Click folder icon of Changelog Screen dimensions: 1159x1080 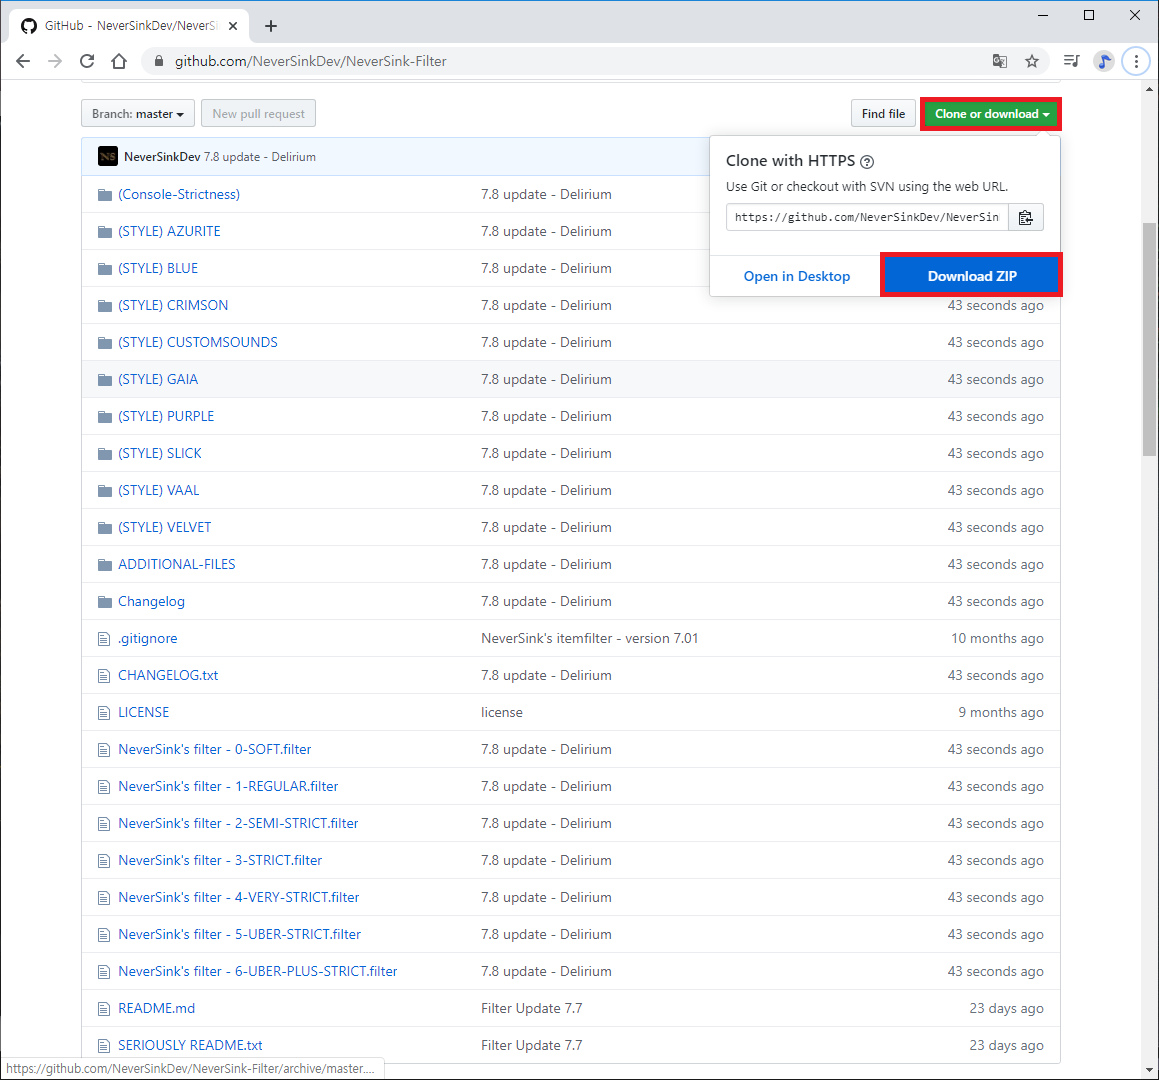[x=105, y=602]
